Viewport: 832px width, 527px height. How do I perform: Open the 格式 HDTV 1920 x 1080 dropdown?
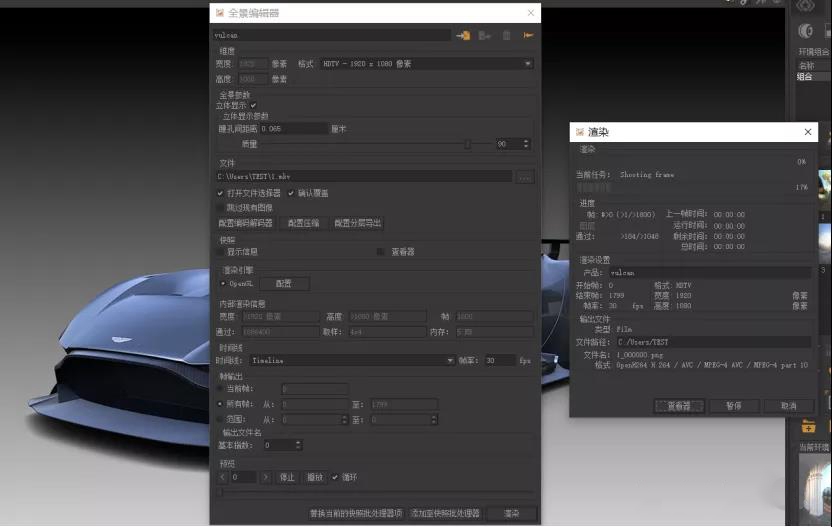click(426, 64)
